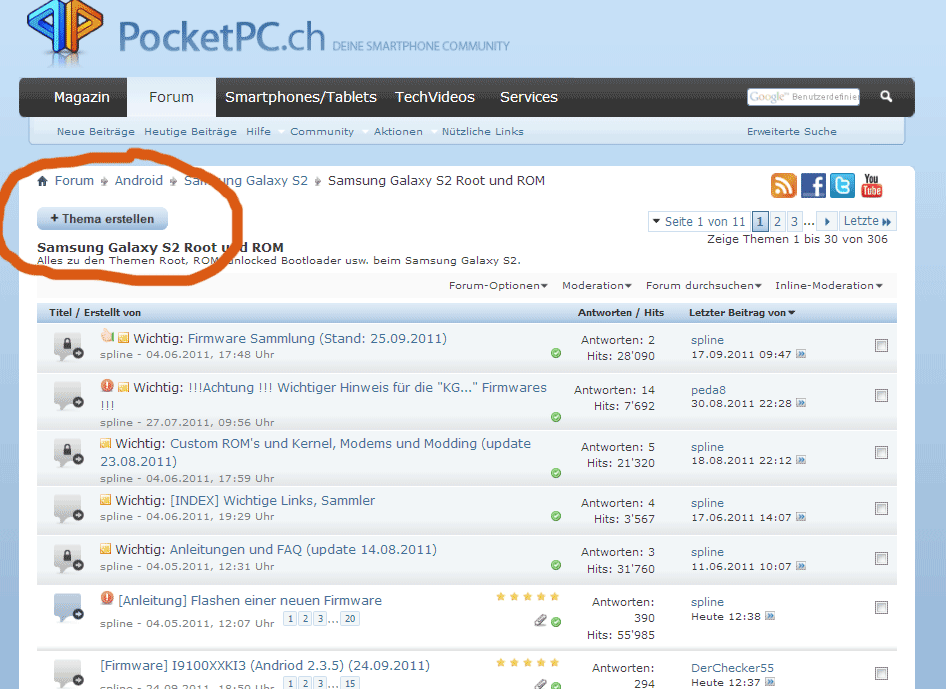Click the search magnifier icon
Viewport: 946px width, 689px height.
pos(886,96)
